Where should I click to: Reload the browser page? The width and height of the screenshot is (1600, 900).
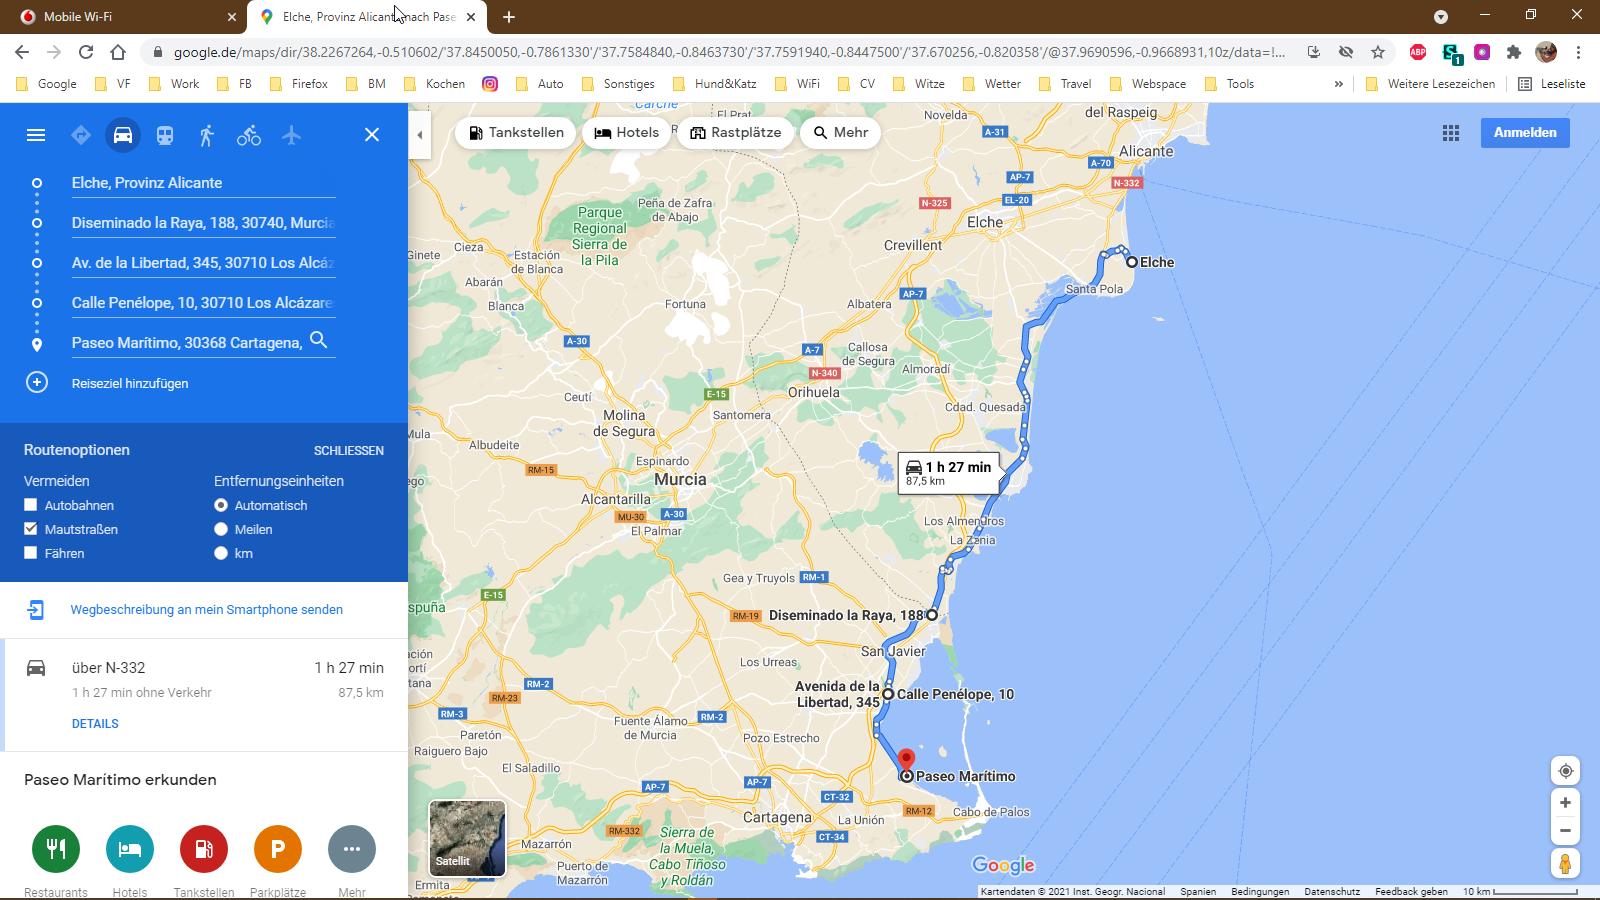pyautogui.click(x=86, y=52)
